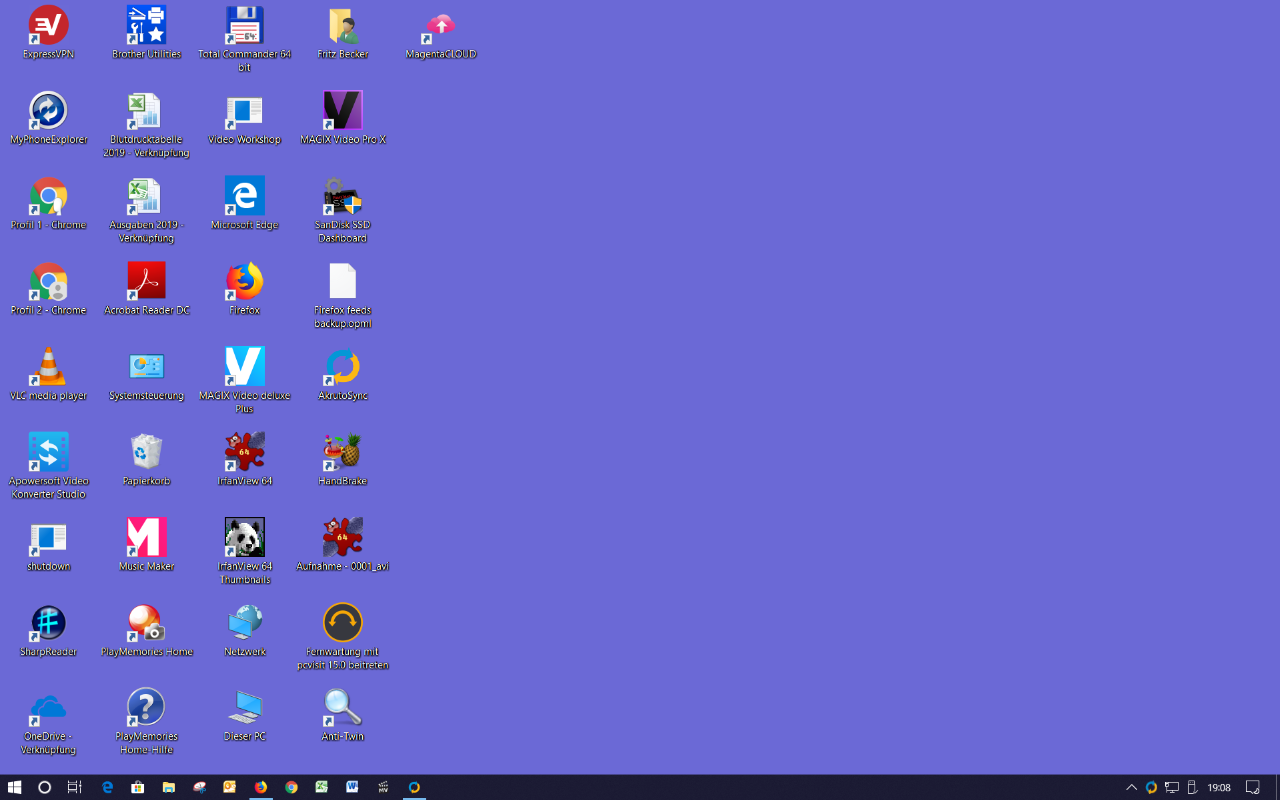Click the AkrutoSync tray icon
Screen dimensions: 1280x800
point(1152,787)
